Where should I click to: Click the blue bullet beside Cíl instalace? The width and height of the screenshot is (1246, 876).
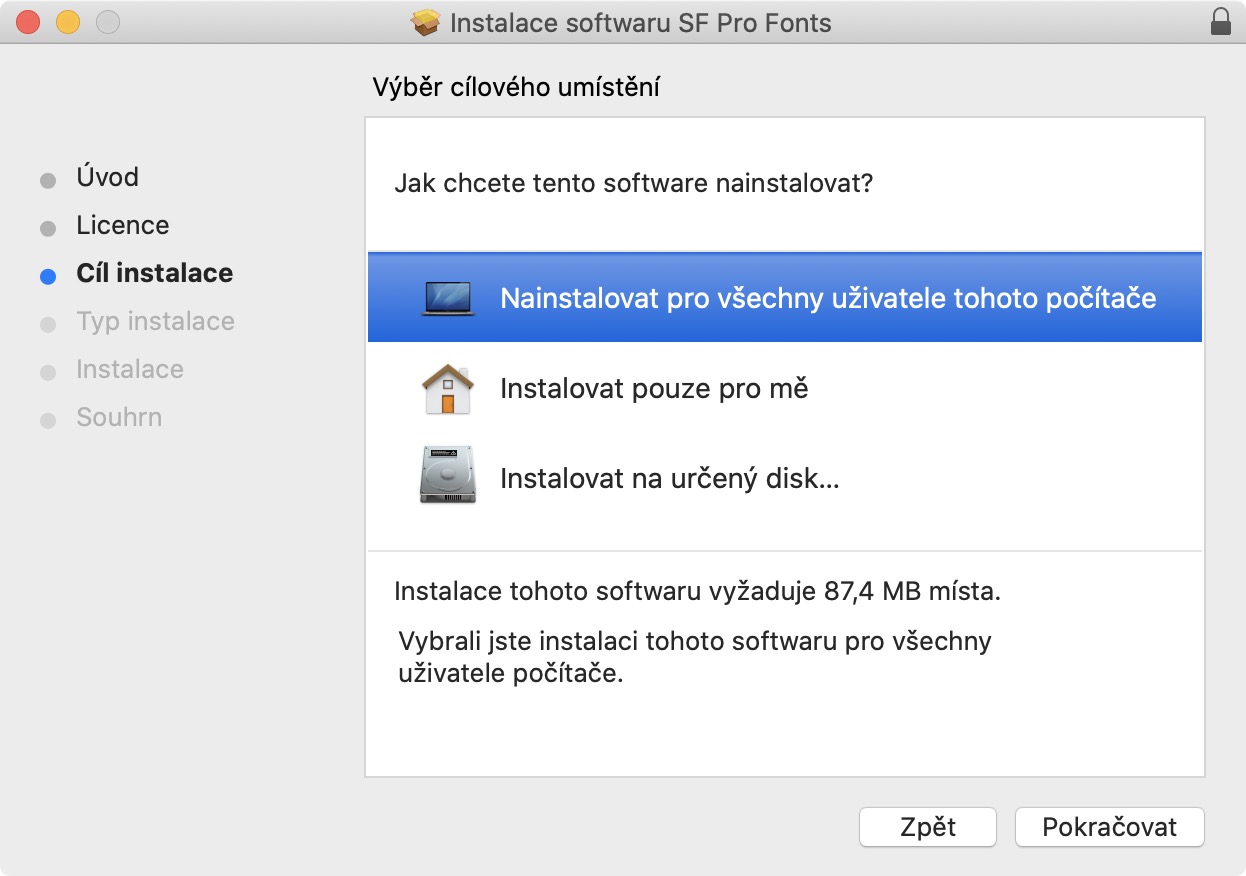(48, 277)
